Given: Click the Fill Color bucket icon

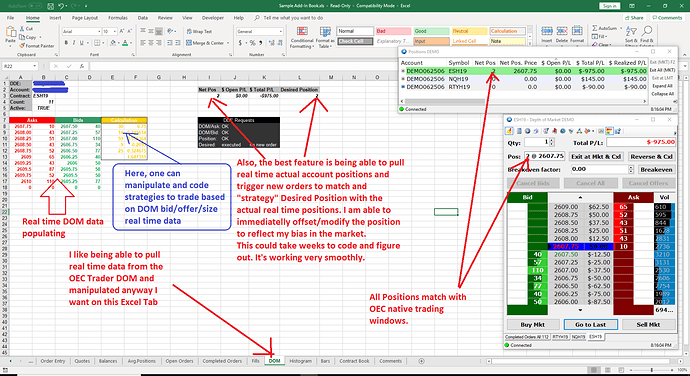Looking at the screenshot, I should click(x=113, y=43).
